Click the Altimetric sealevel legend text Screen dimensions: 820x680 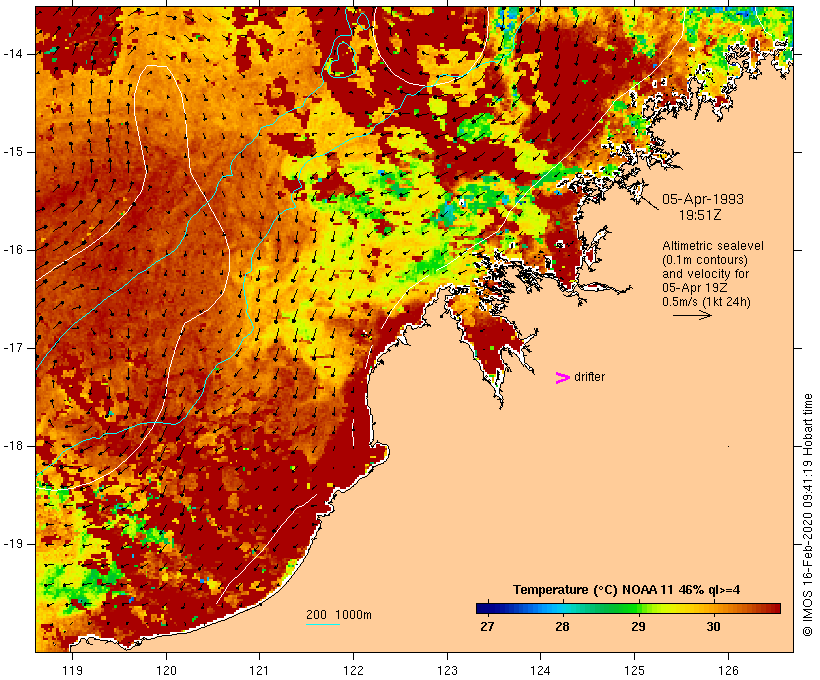click(x=713, y=246)
